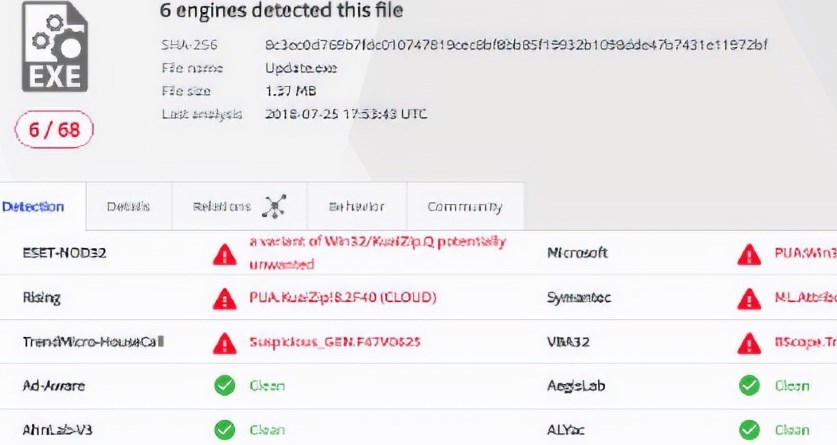Click the AhnLab-V3 engine name
The image size is (837, 445).
point(57,430)
